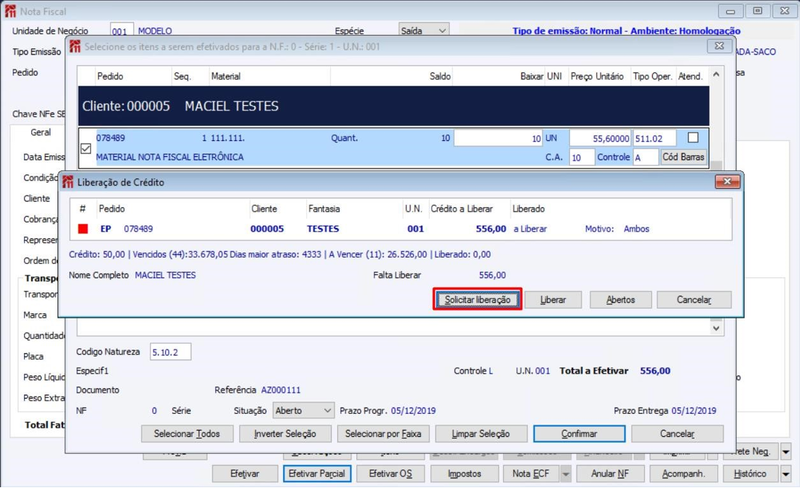Close the Liberação de Crédito dialog
800x490 pixels.
tap(728, 182)
